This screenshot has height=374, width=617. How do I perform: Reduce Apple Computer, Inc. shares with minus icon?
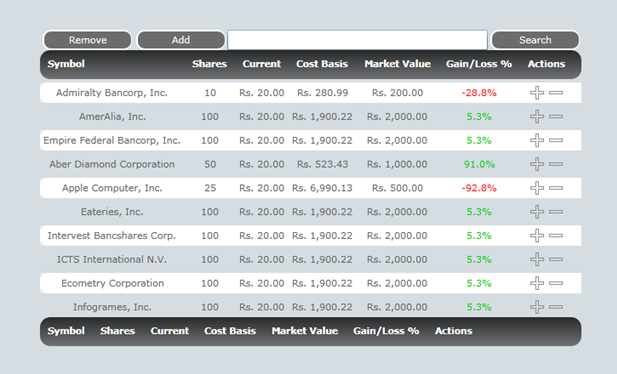click(x=556, y=188)
